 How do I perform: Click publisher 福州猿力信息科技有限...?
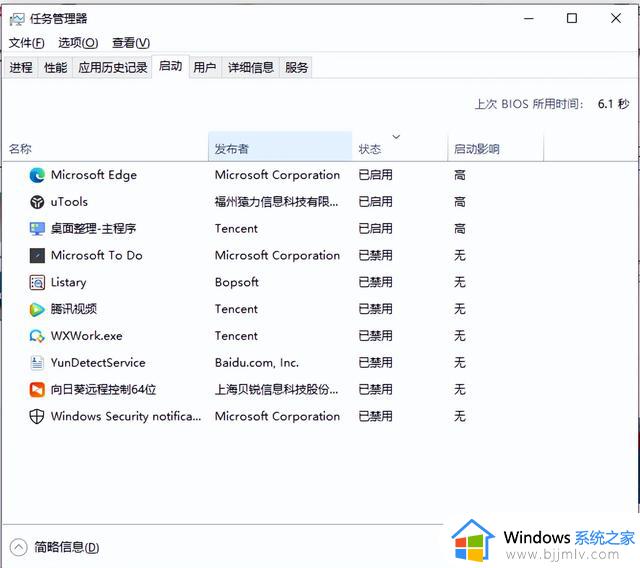coord(276,202)
